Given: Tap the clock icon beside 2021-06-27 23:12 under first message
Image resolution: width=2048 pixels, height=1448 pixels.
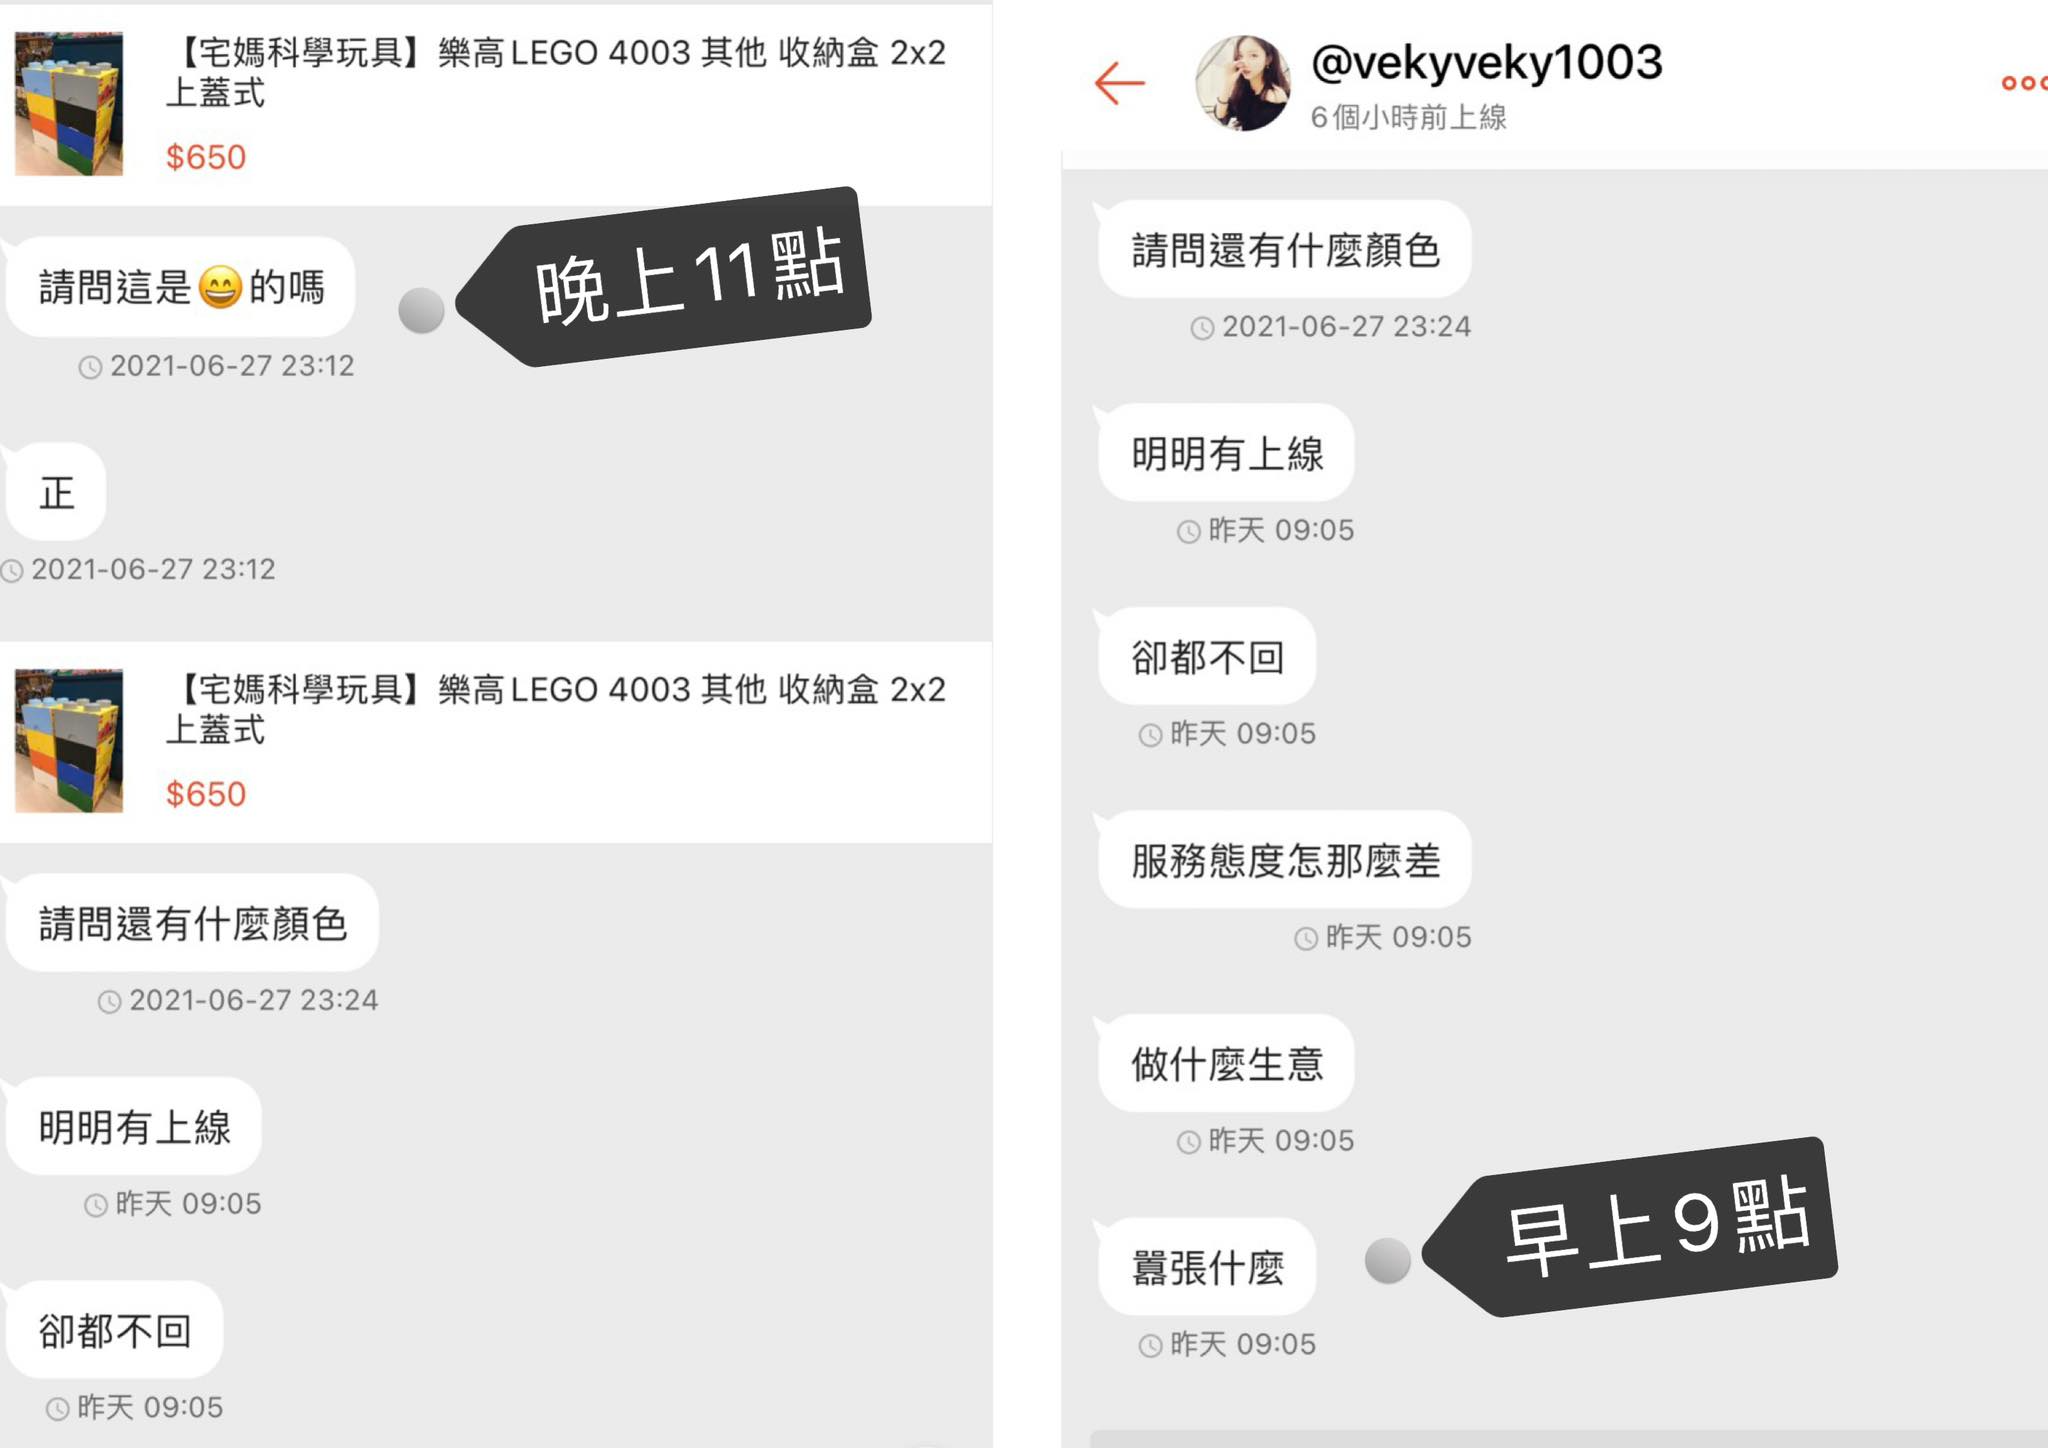Looking at the screenshot, I should pyautogui.click(x=90, y=367).
